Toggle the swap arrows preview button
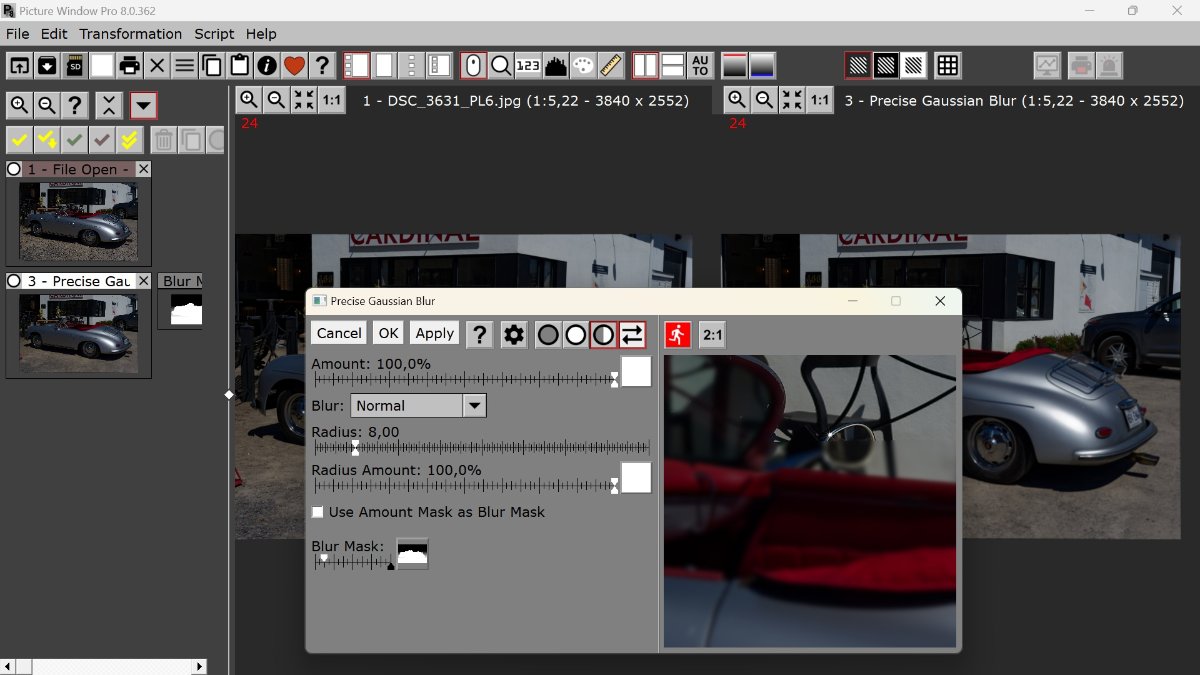Viewport: 1200px width, 675px height. 632,334
